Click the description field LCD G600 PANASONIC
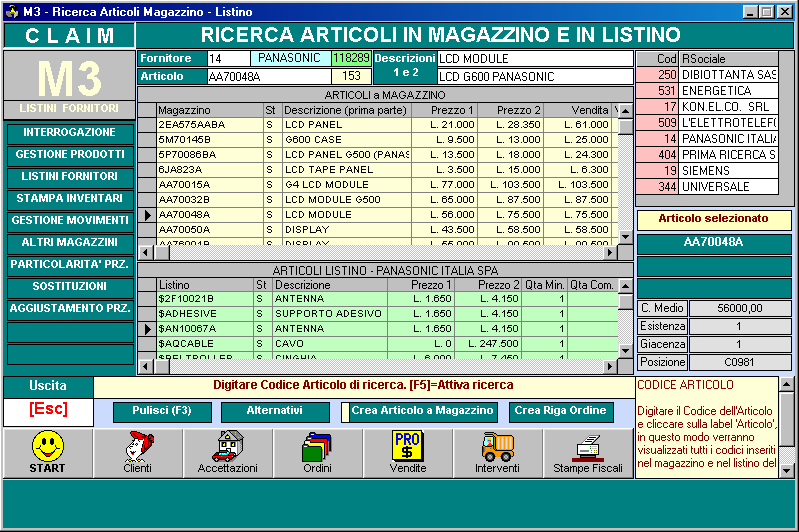This screenshot has height=532, width=799. tap(535, 76)
